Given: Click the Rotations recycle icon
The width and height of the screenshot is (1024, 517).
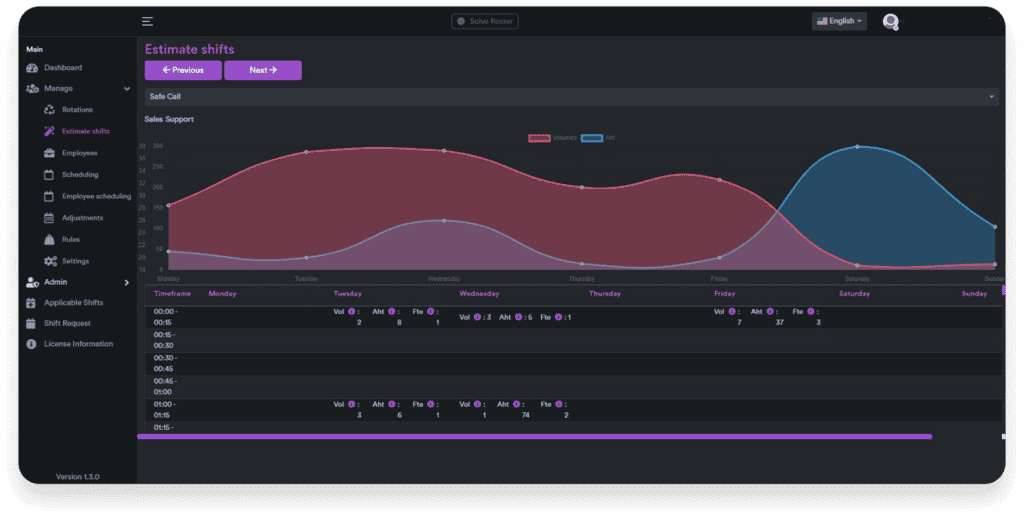Looking at the screenshot, I should pos(50,110).
